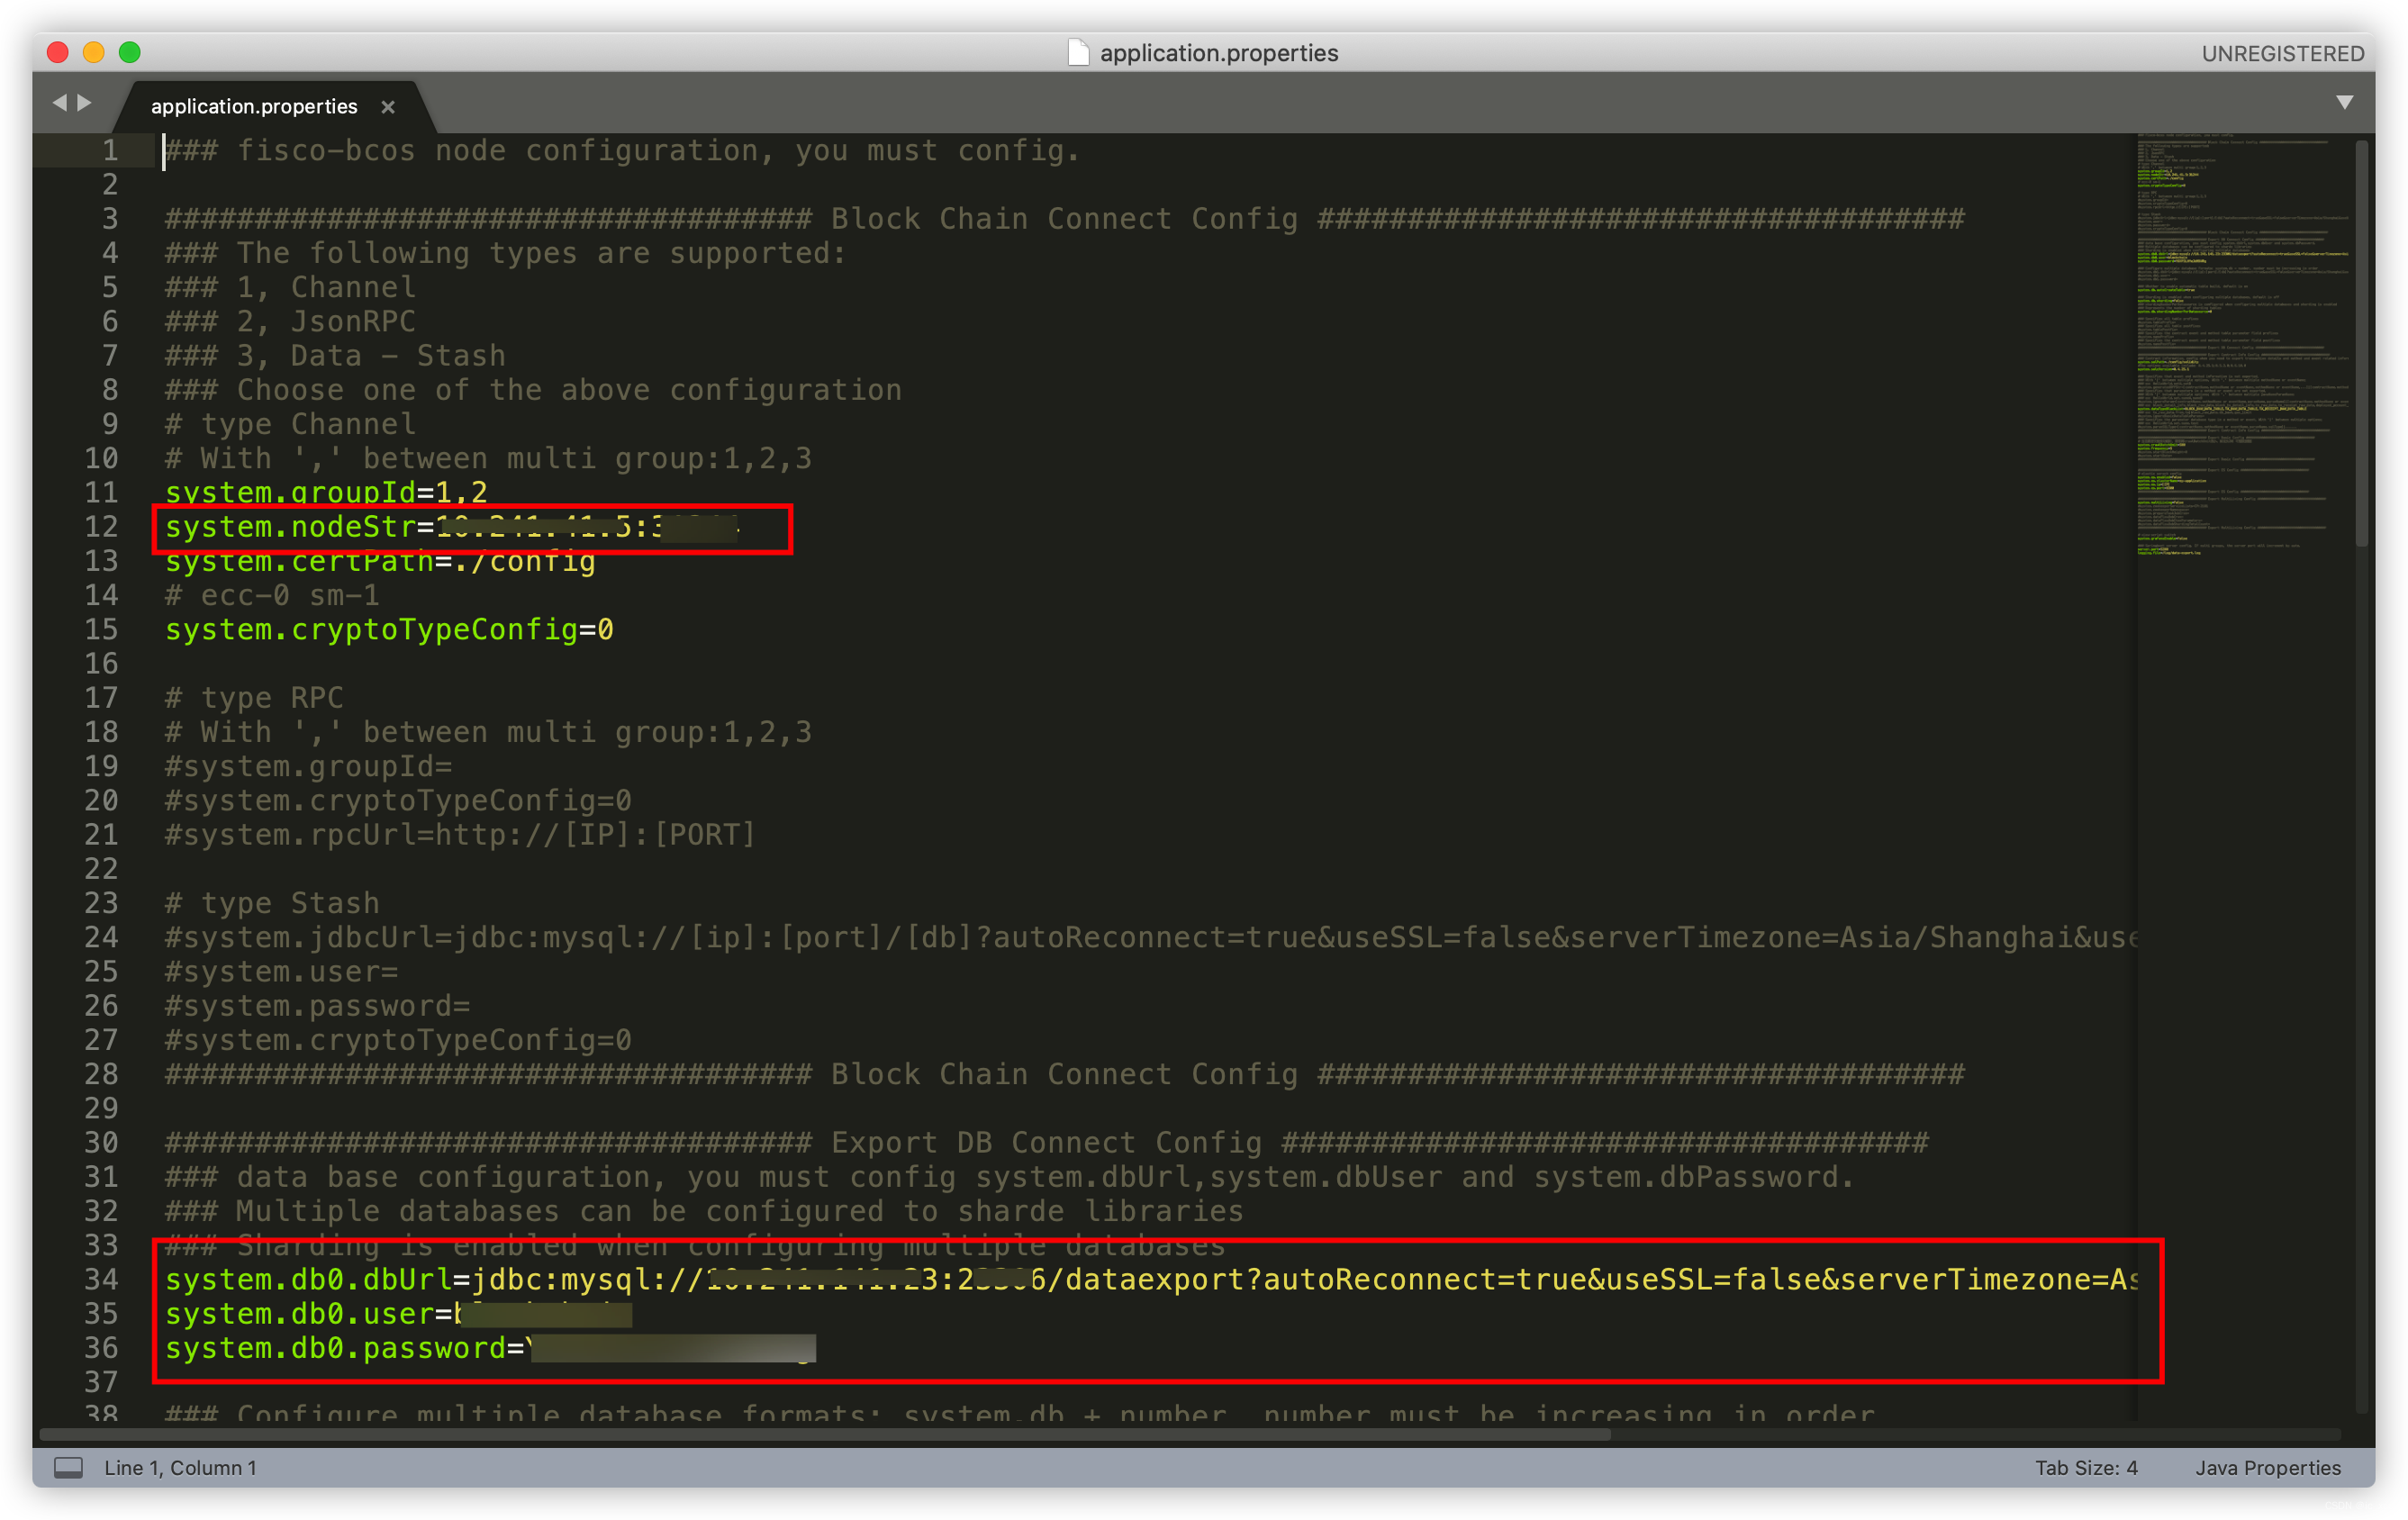Click system.cryptoTypeConfig=0 on line 15

click(x=389, y=630)
